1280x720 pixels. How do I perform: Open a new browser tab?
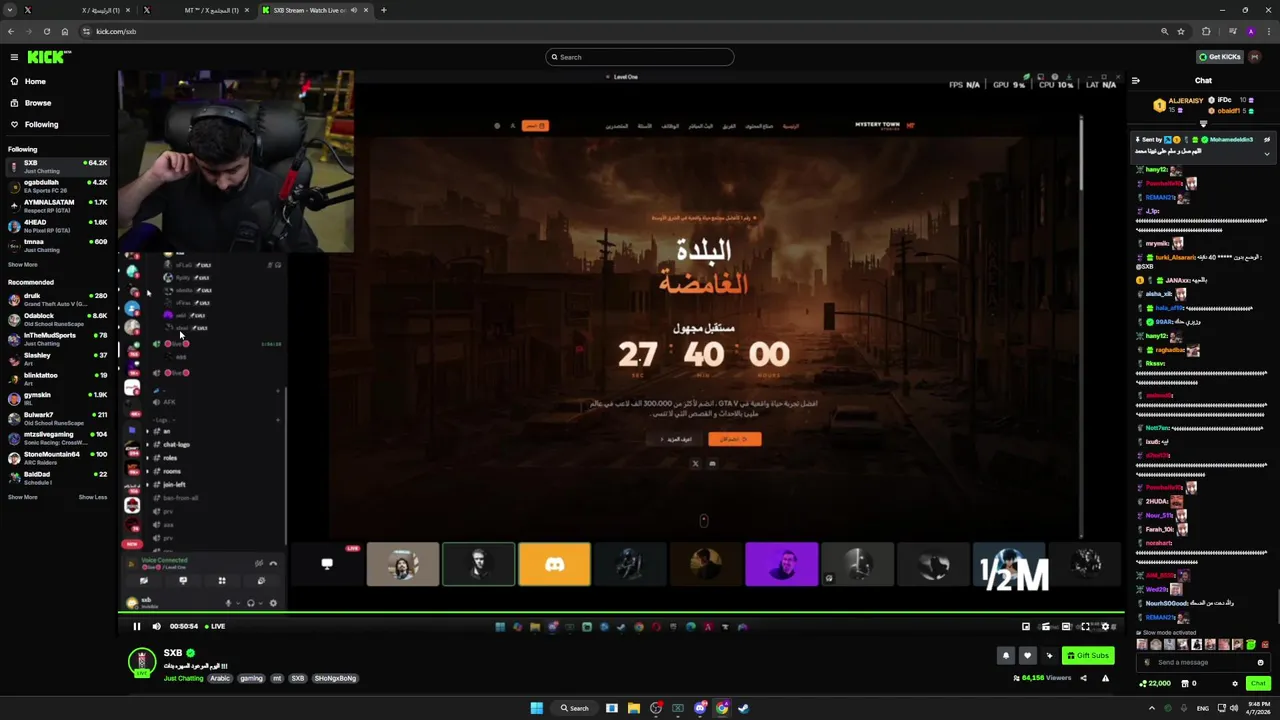384,10
